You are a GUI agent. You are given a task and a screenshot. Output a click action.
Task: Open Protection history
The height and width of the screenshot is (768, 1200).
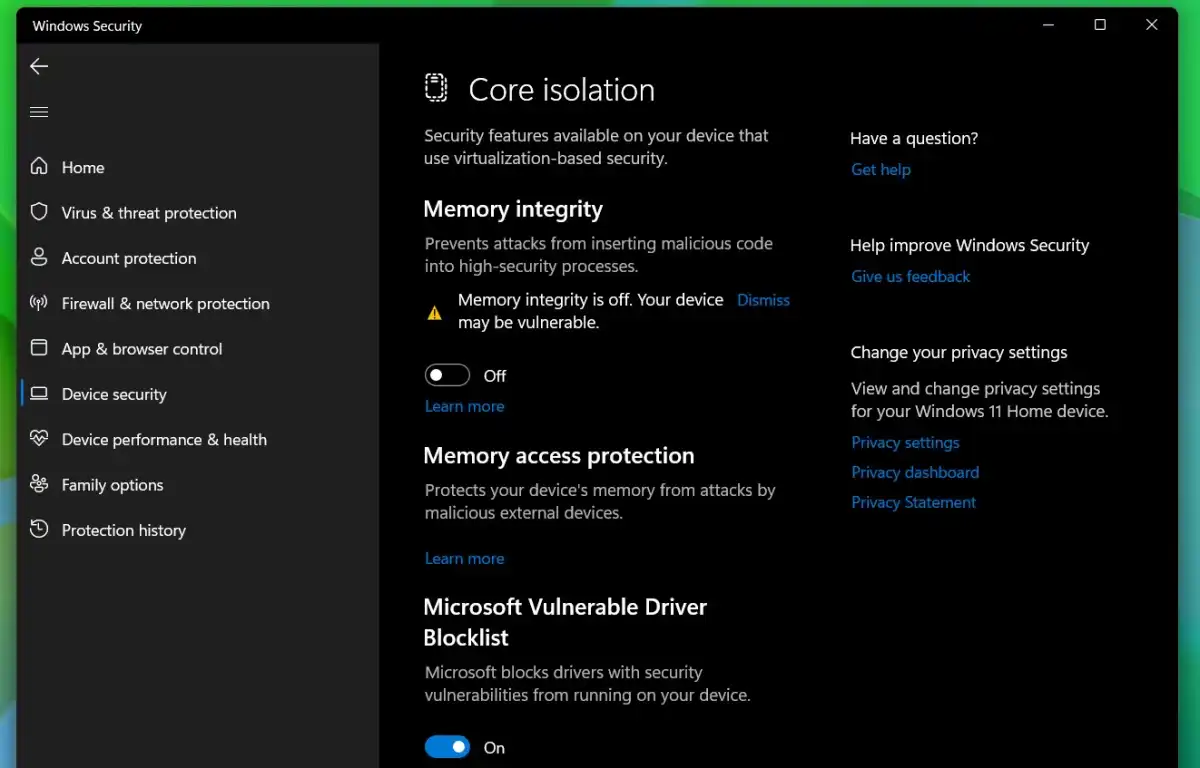123,530
